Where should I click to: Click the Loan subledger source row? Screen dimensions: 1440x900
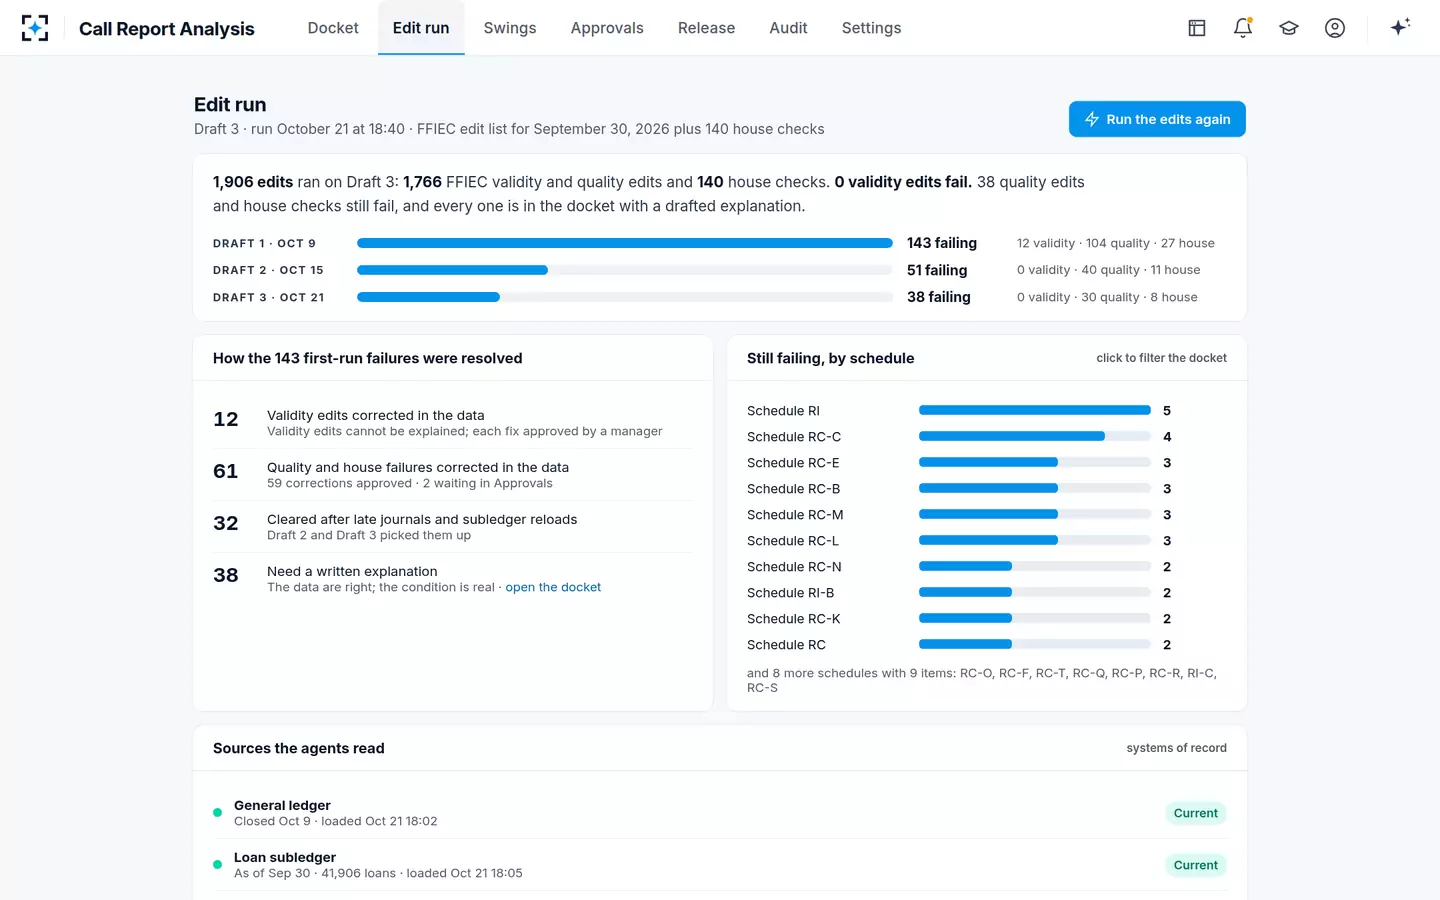720,865
